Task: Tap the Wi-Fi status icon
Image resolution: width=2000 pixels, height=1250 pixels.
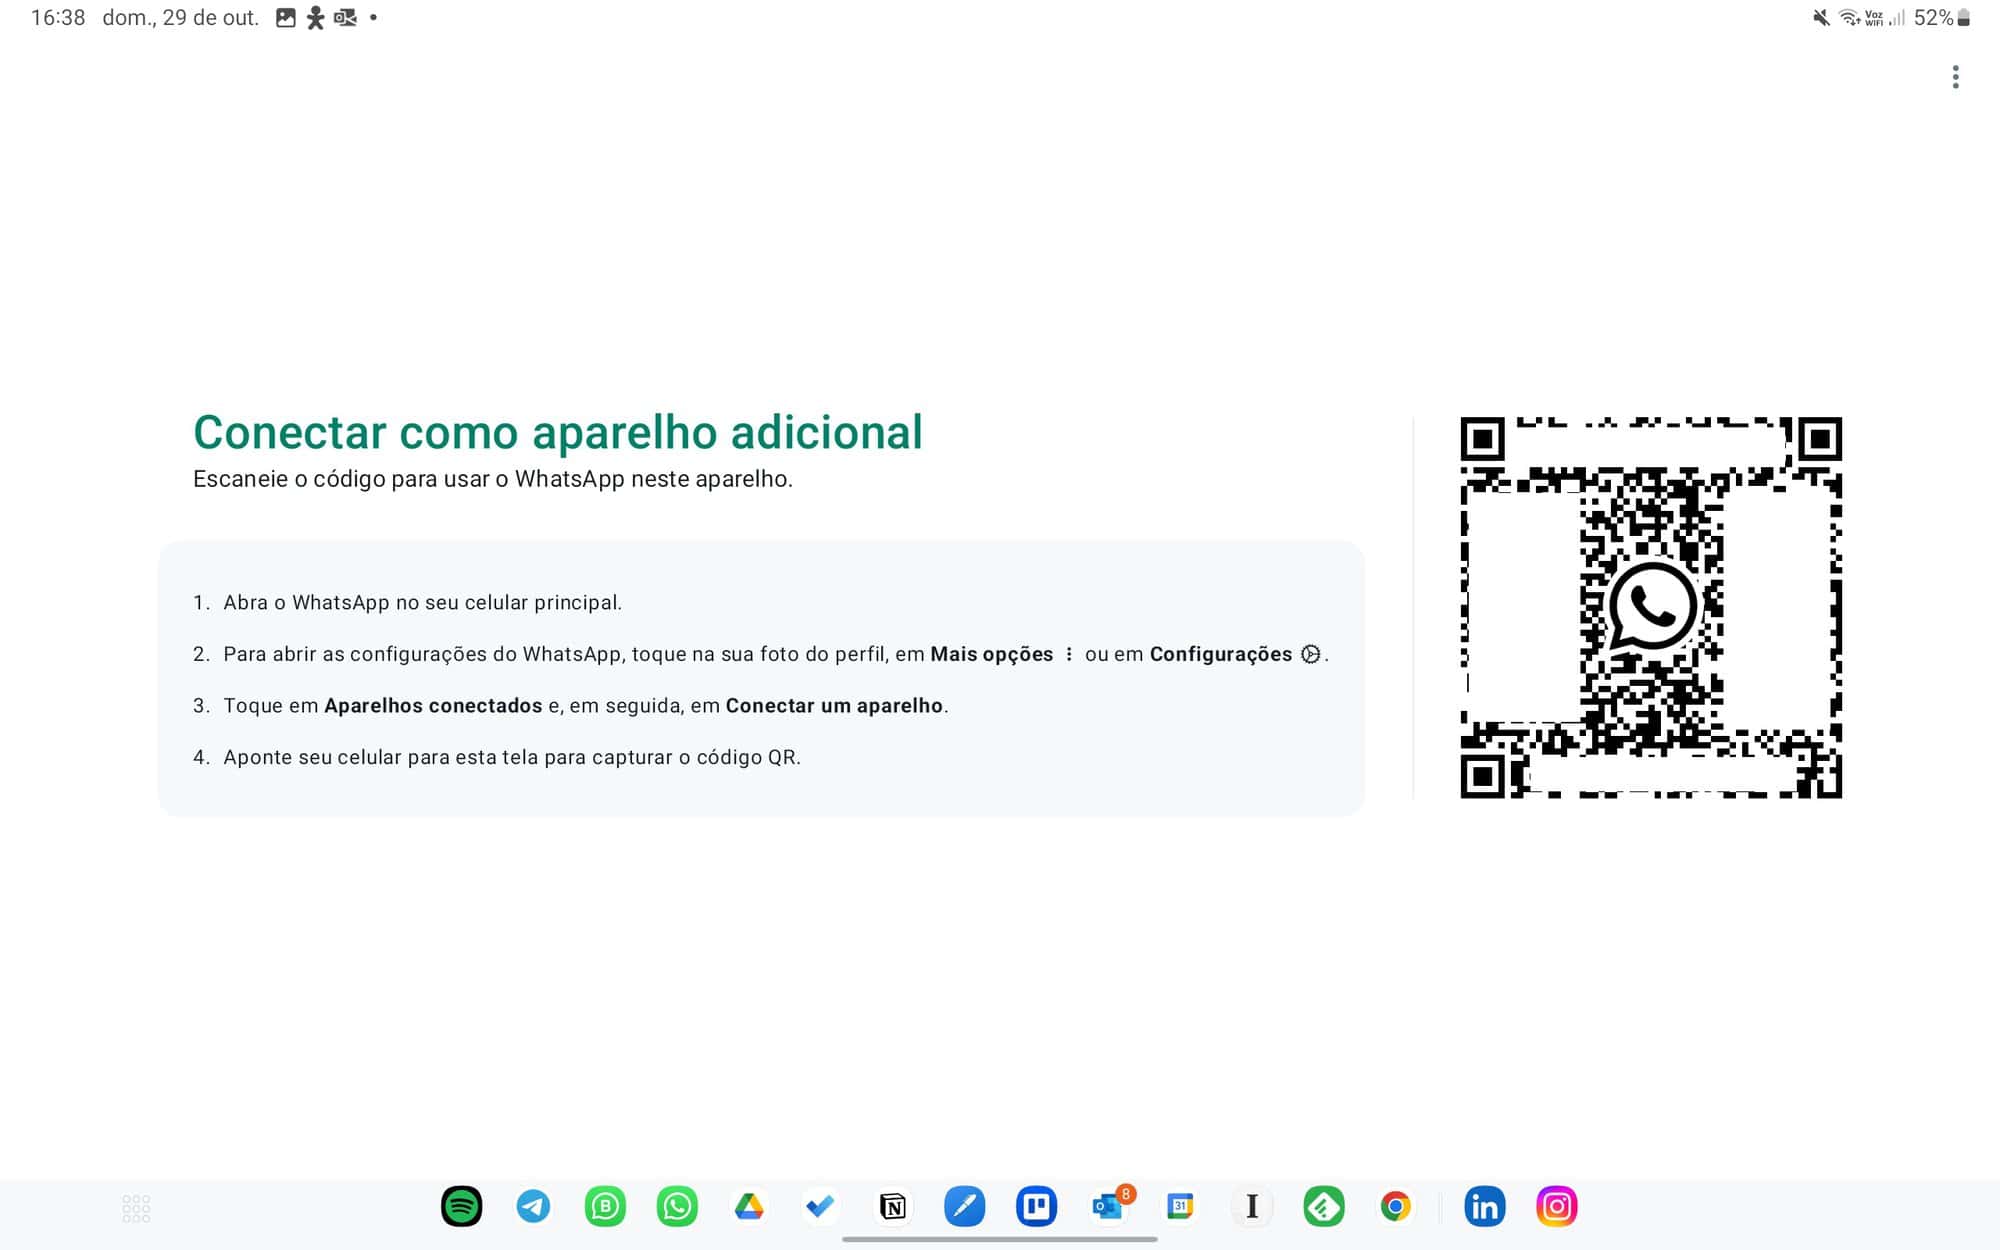Action: click(x=1849, y=18)
